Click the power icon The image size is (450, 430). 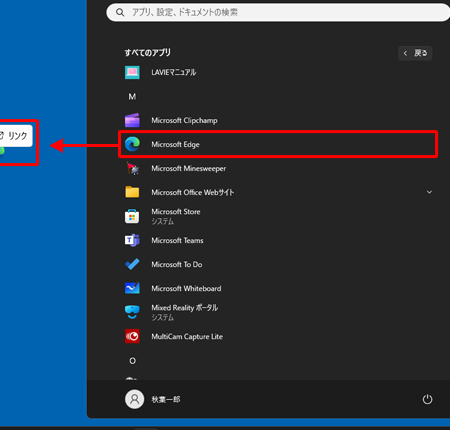427,399
